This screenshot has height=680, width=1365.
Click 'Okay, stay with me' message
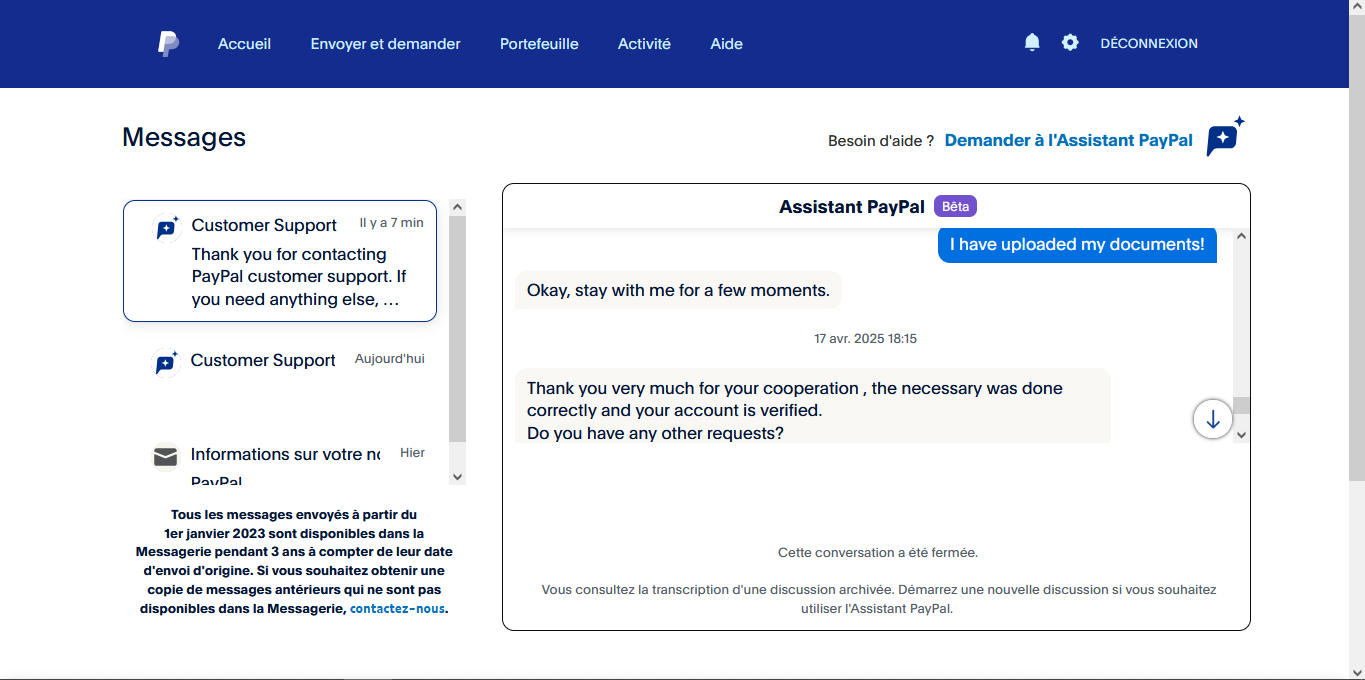click(678, 291)
